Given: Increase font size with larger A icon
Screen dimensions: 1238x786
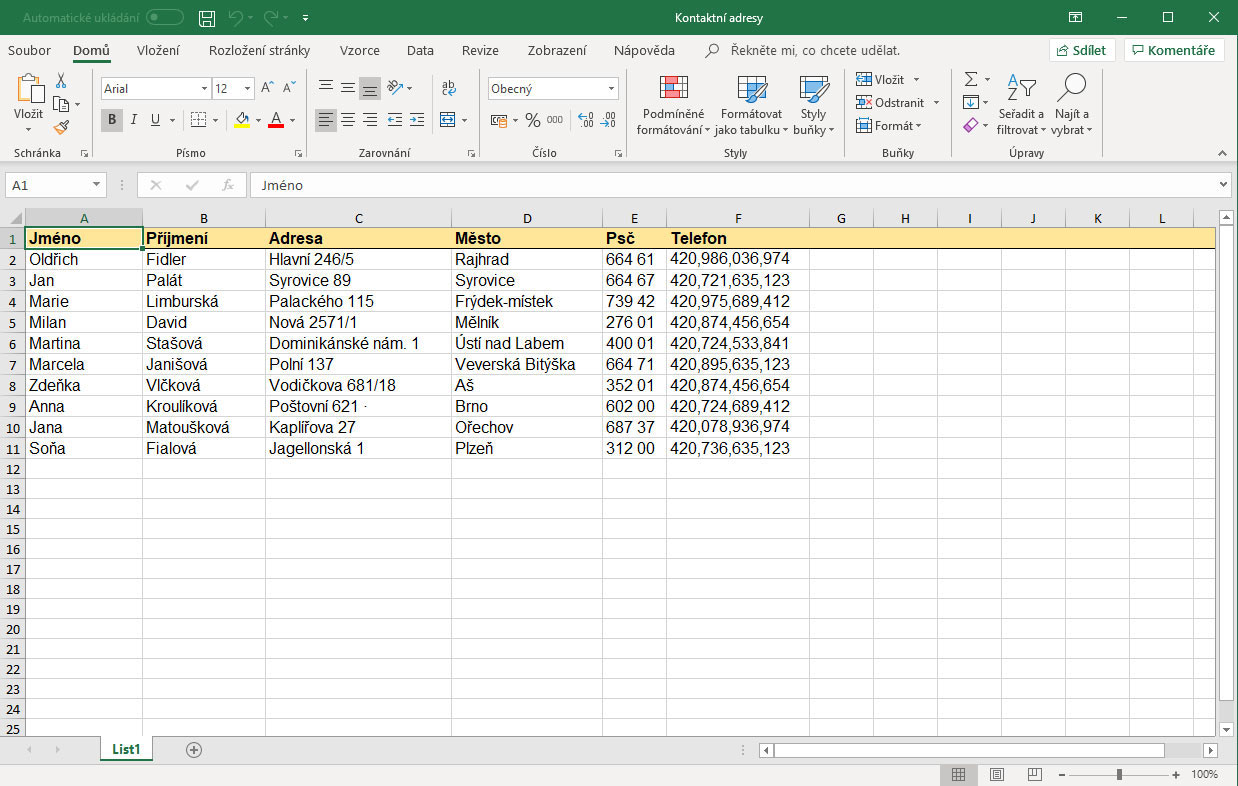Looking at the screenshot, I should 267,88.
